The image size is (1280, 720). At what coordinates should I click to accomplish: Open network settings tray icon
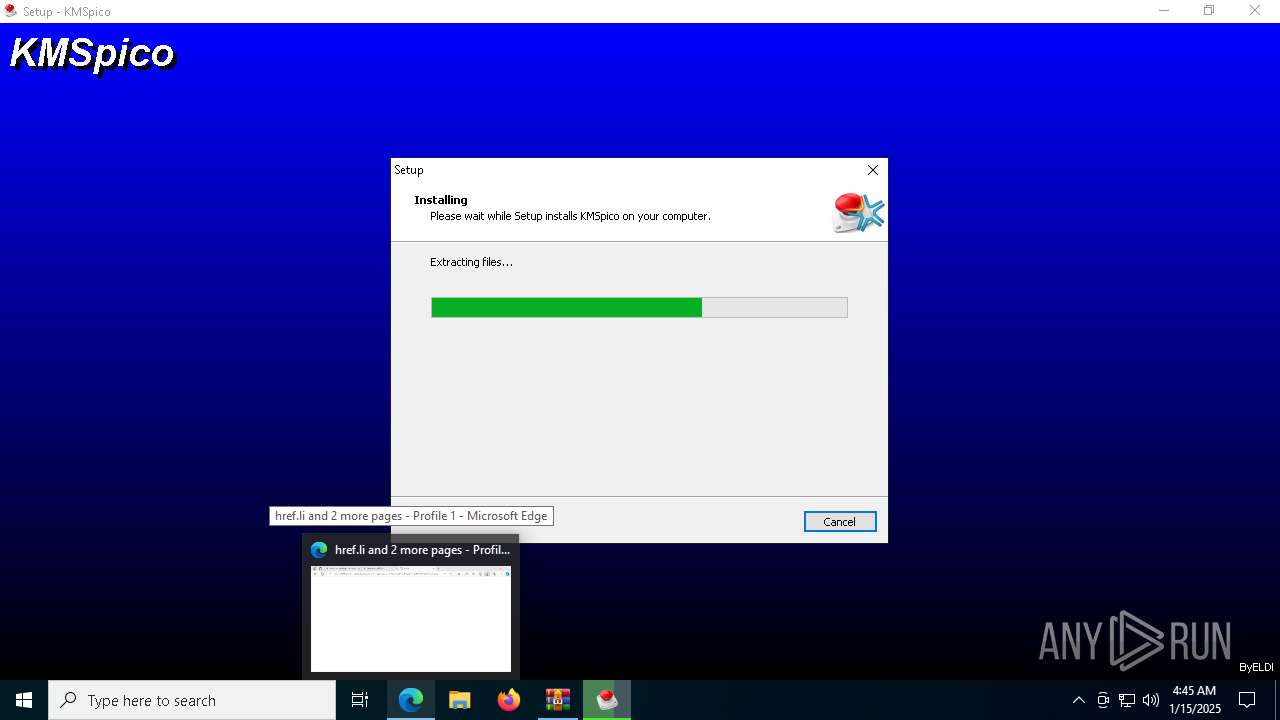[1127, 700]
